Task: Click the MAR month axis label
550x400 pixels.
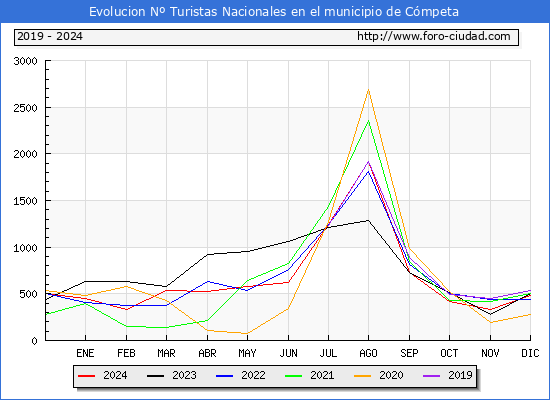Action: [166, 353]
